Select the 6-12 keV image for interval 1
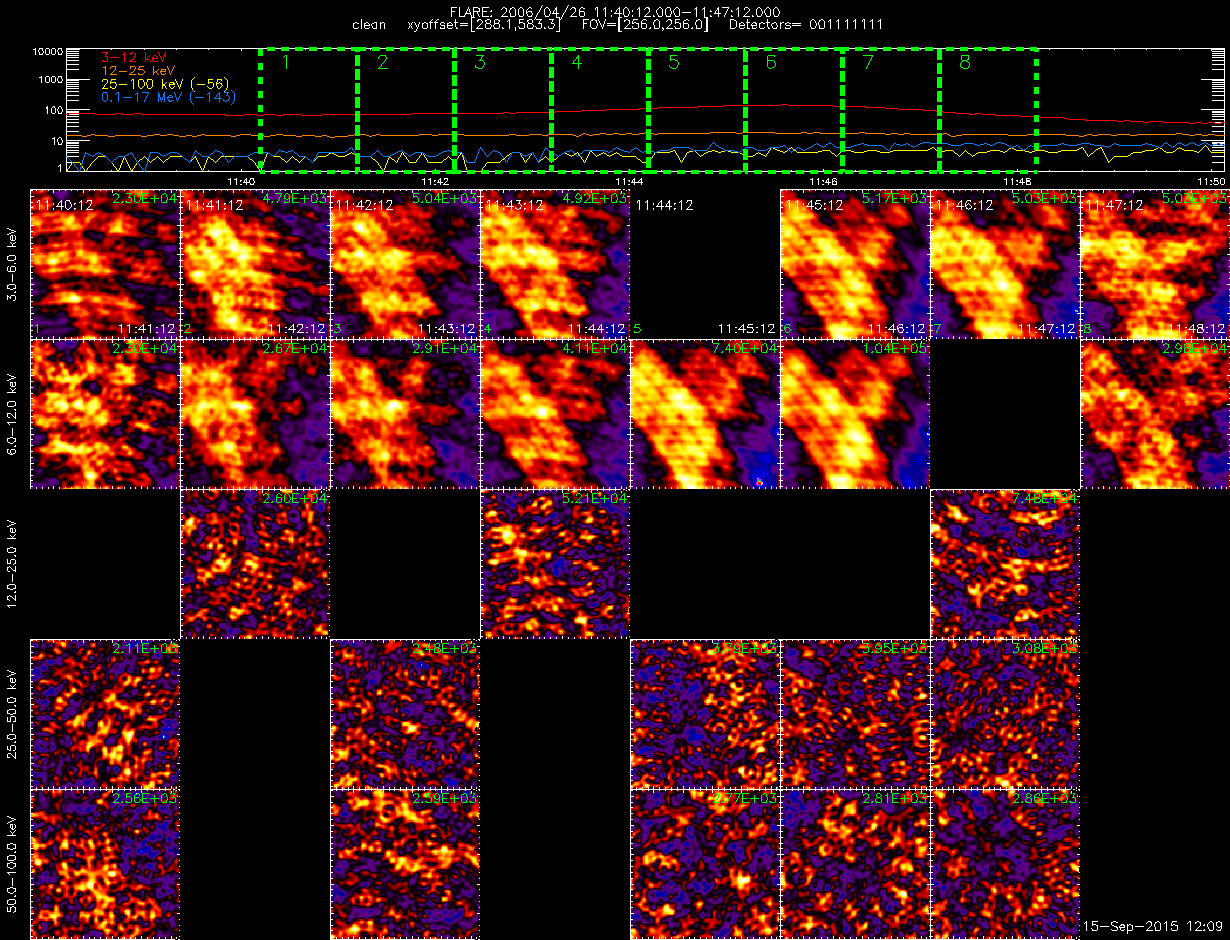The height and width of the screenshot is (940, 1230). click(x=106, y=414)
